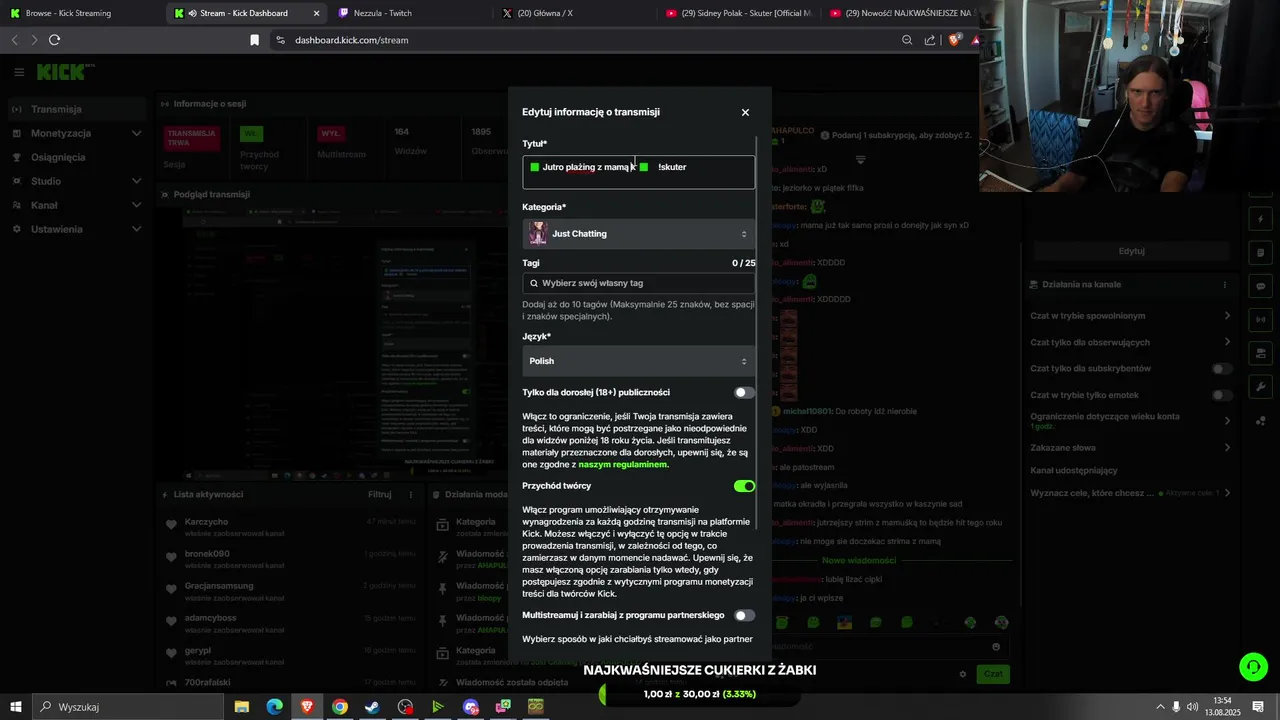Click the share icon in the address bar
The height and width of the screenshot is (720, 1280).
tap(930, 40)
